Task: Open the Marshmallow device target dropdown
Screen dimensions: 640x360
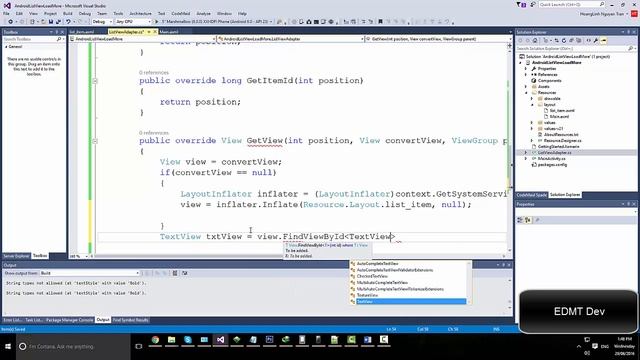Action: [217, 22]
